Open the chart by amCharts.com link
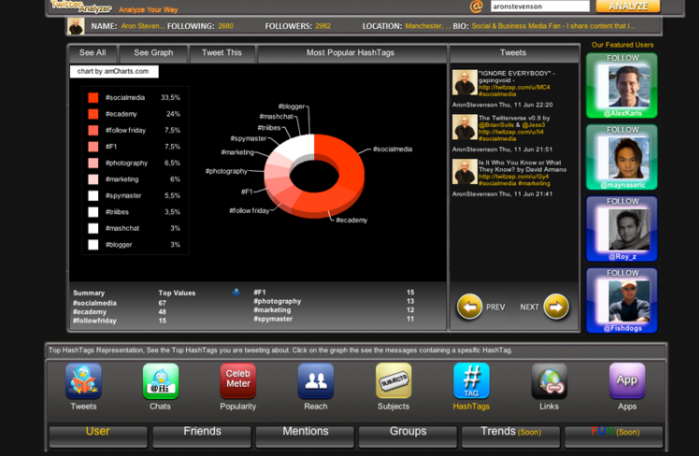Viewport: 699px width, 456px height. coord(114,71)
